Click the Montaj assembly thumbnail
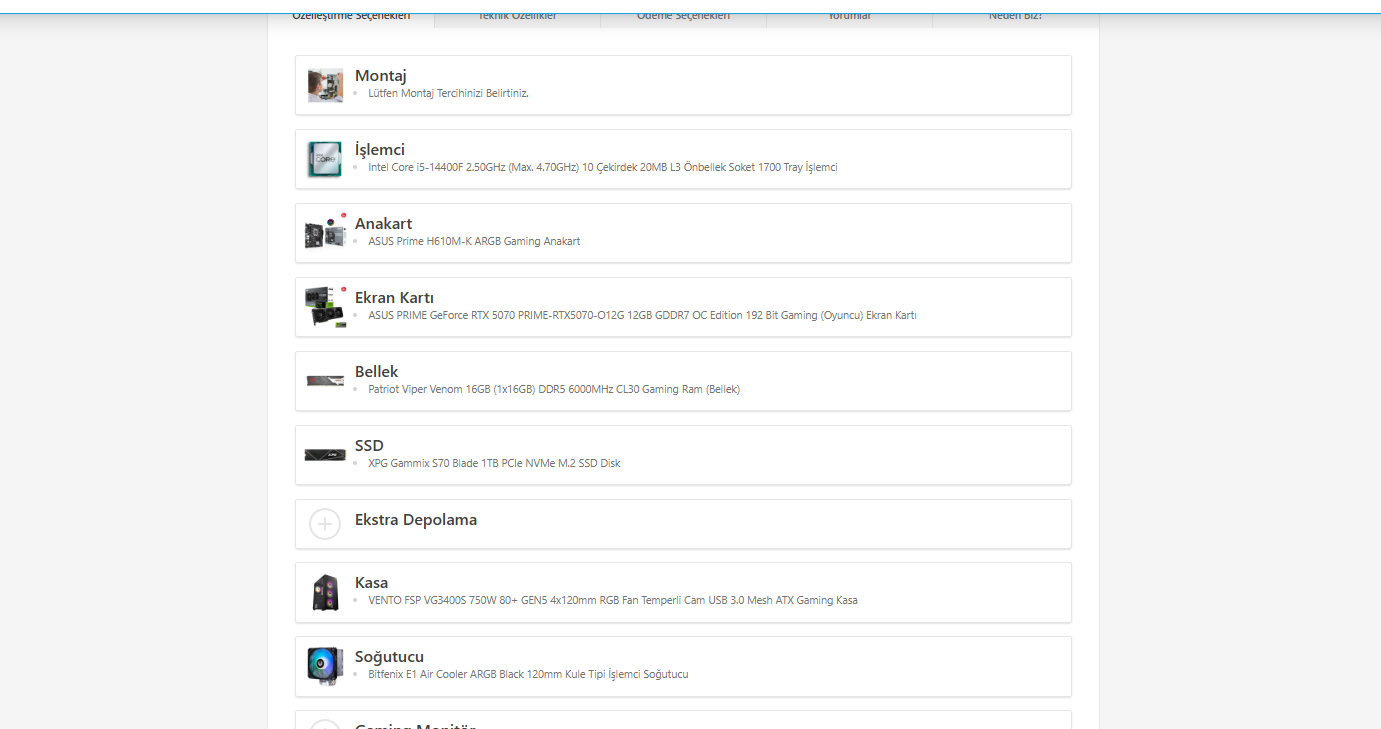Image resolution: width=1381 pixels, height=729 pixels. pos(325,85)
